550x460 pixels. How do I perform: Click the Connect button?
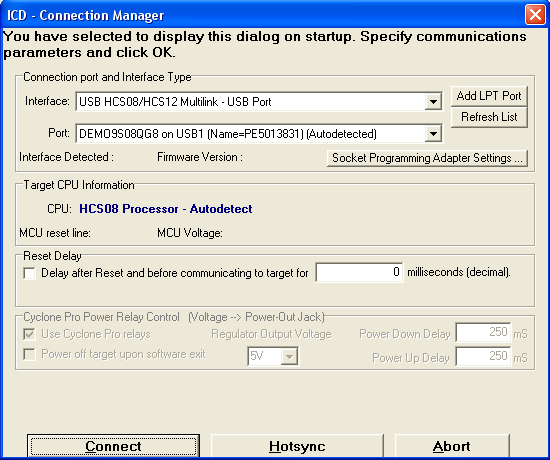(x=113, y=446)
